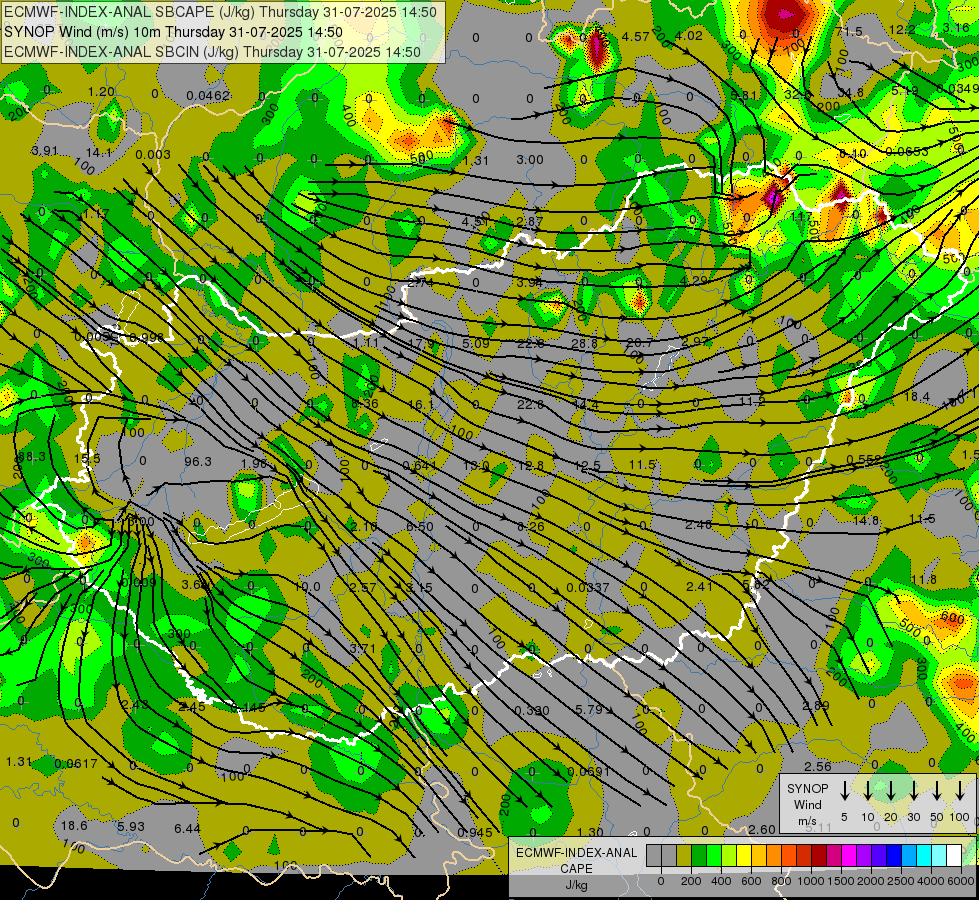Select the dark red swatch near 1000

(x=819, y=855)
